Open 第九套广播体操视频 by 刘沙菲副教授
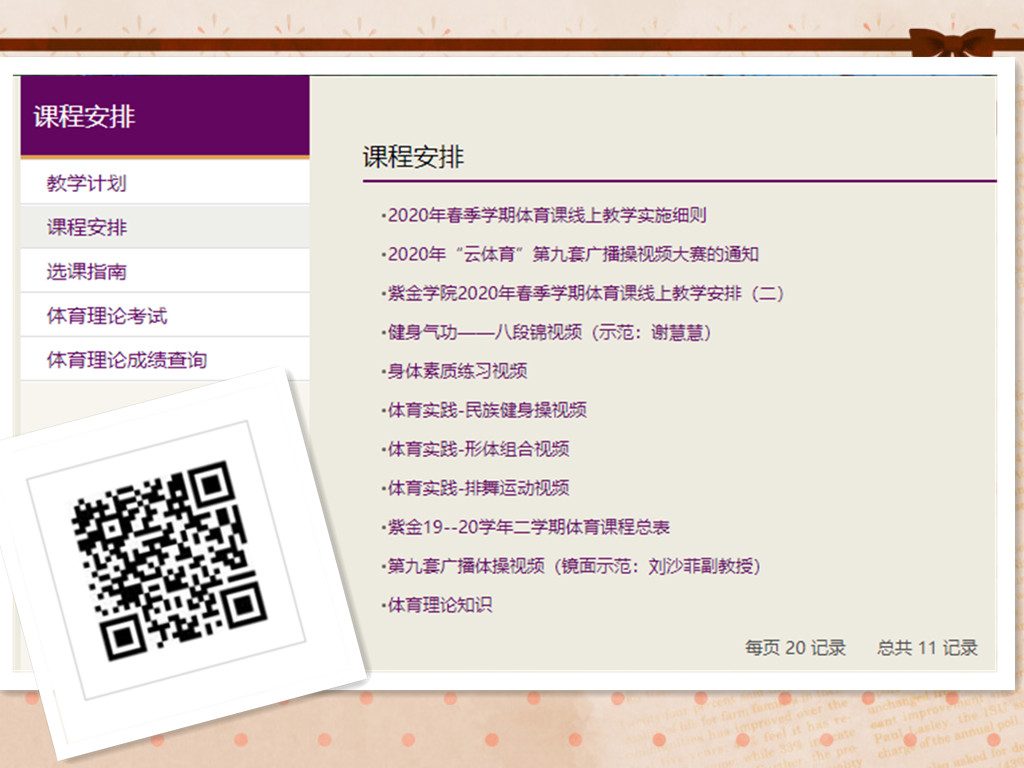This screenshot has height=768, width=1024. pos(575,566)
